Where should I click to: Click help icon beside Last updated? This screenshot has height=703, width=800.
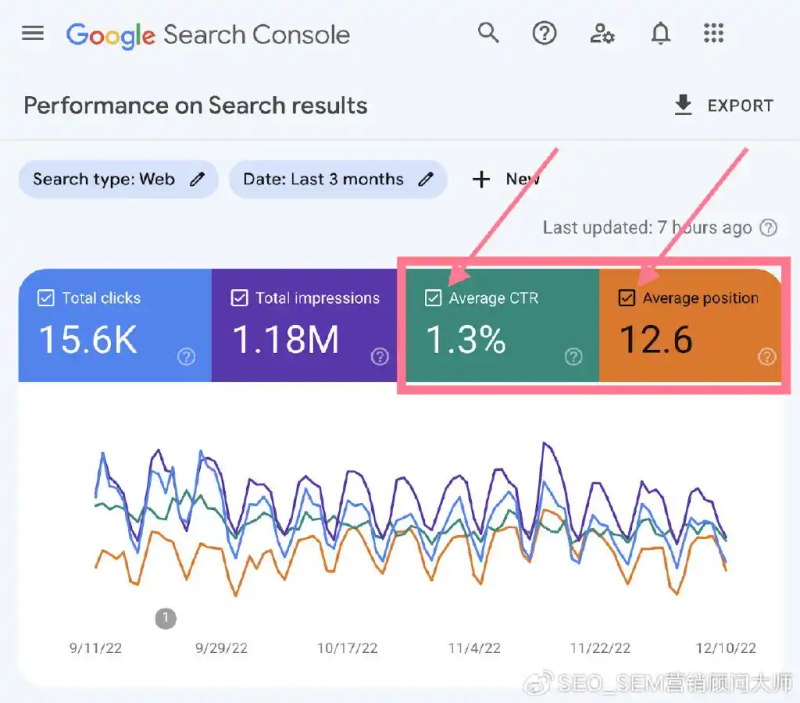click(x=768, y=228)
